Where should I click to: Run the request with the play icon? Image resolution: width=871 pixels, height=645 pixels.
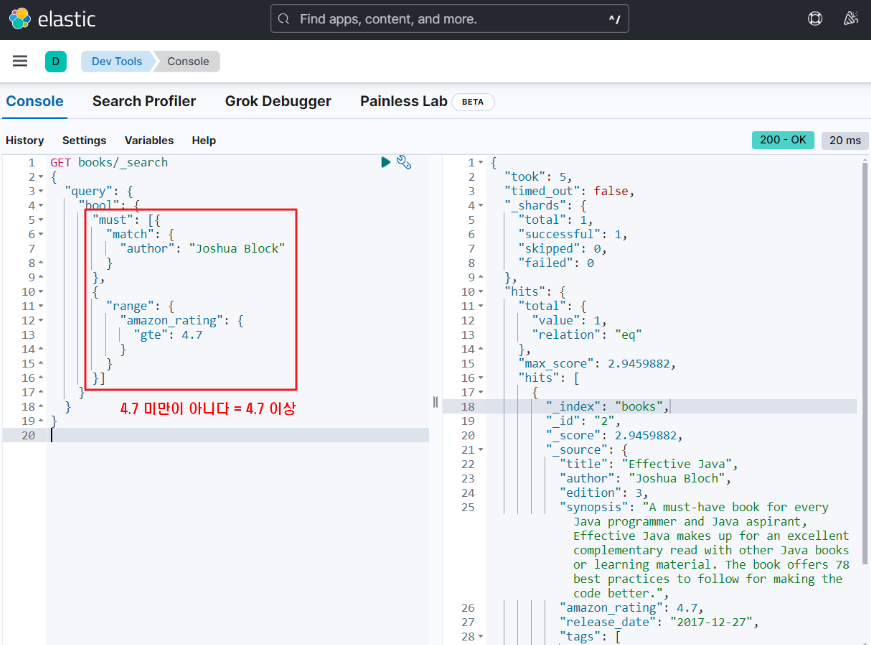[386, 162]
